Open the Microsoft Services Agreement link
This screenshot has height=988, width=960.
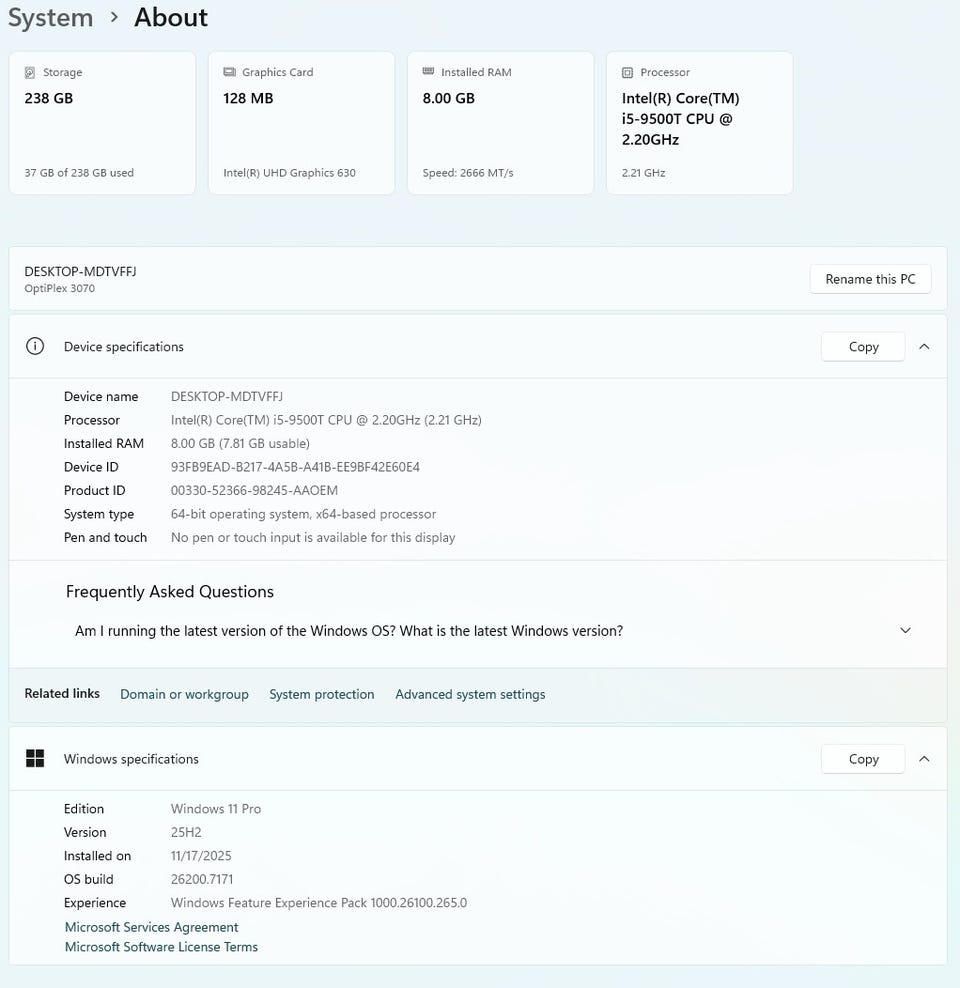click(x=152, y=927)
